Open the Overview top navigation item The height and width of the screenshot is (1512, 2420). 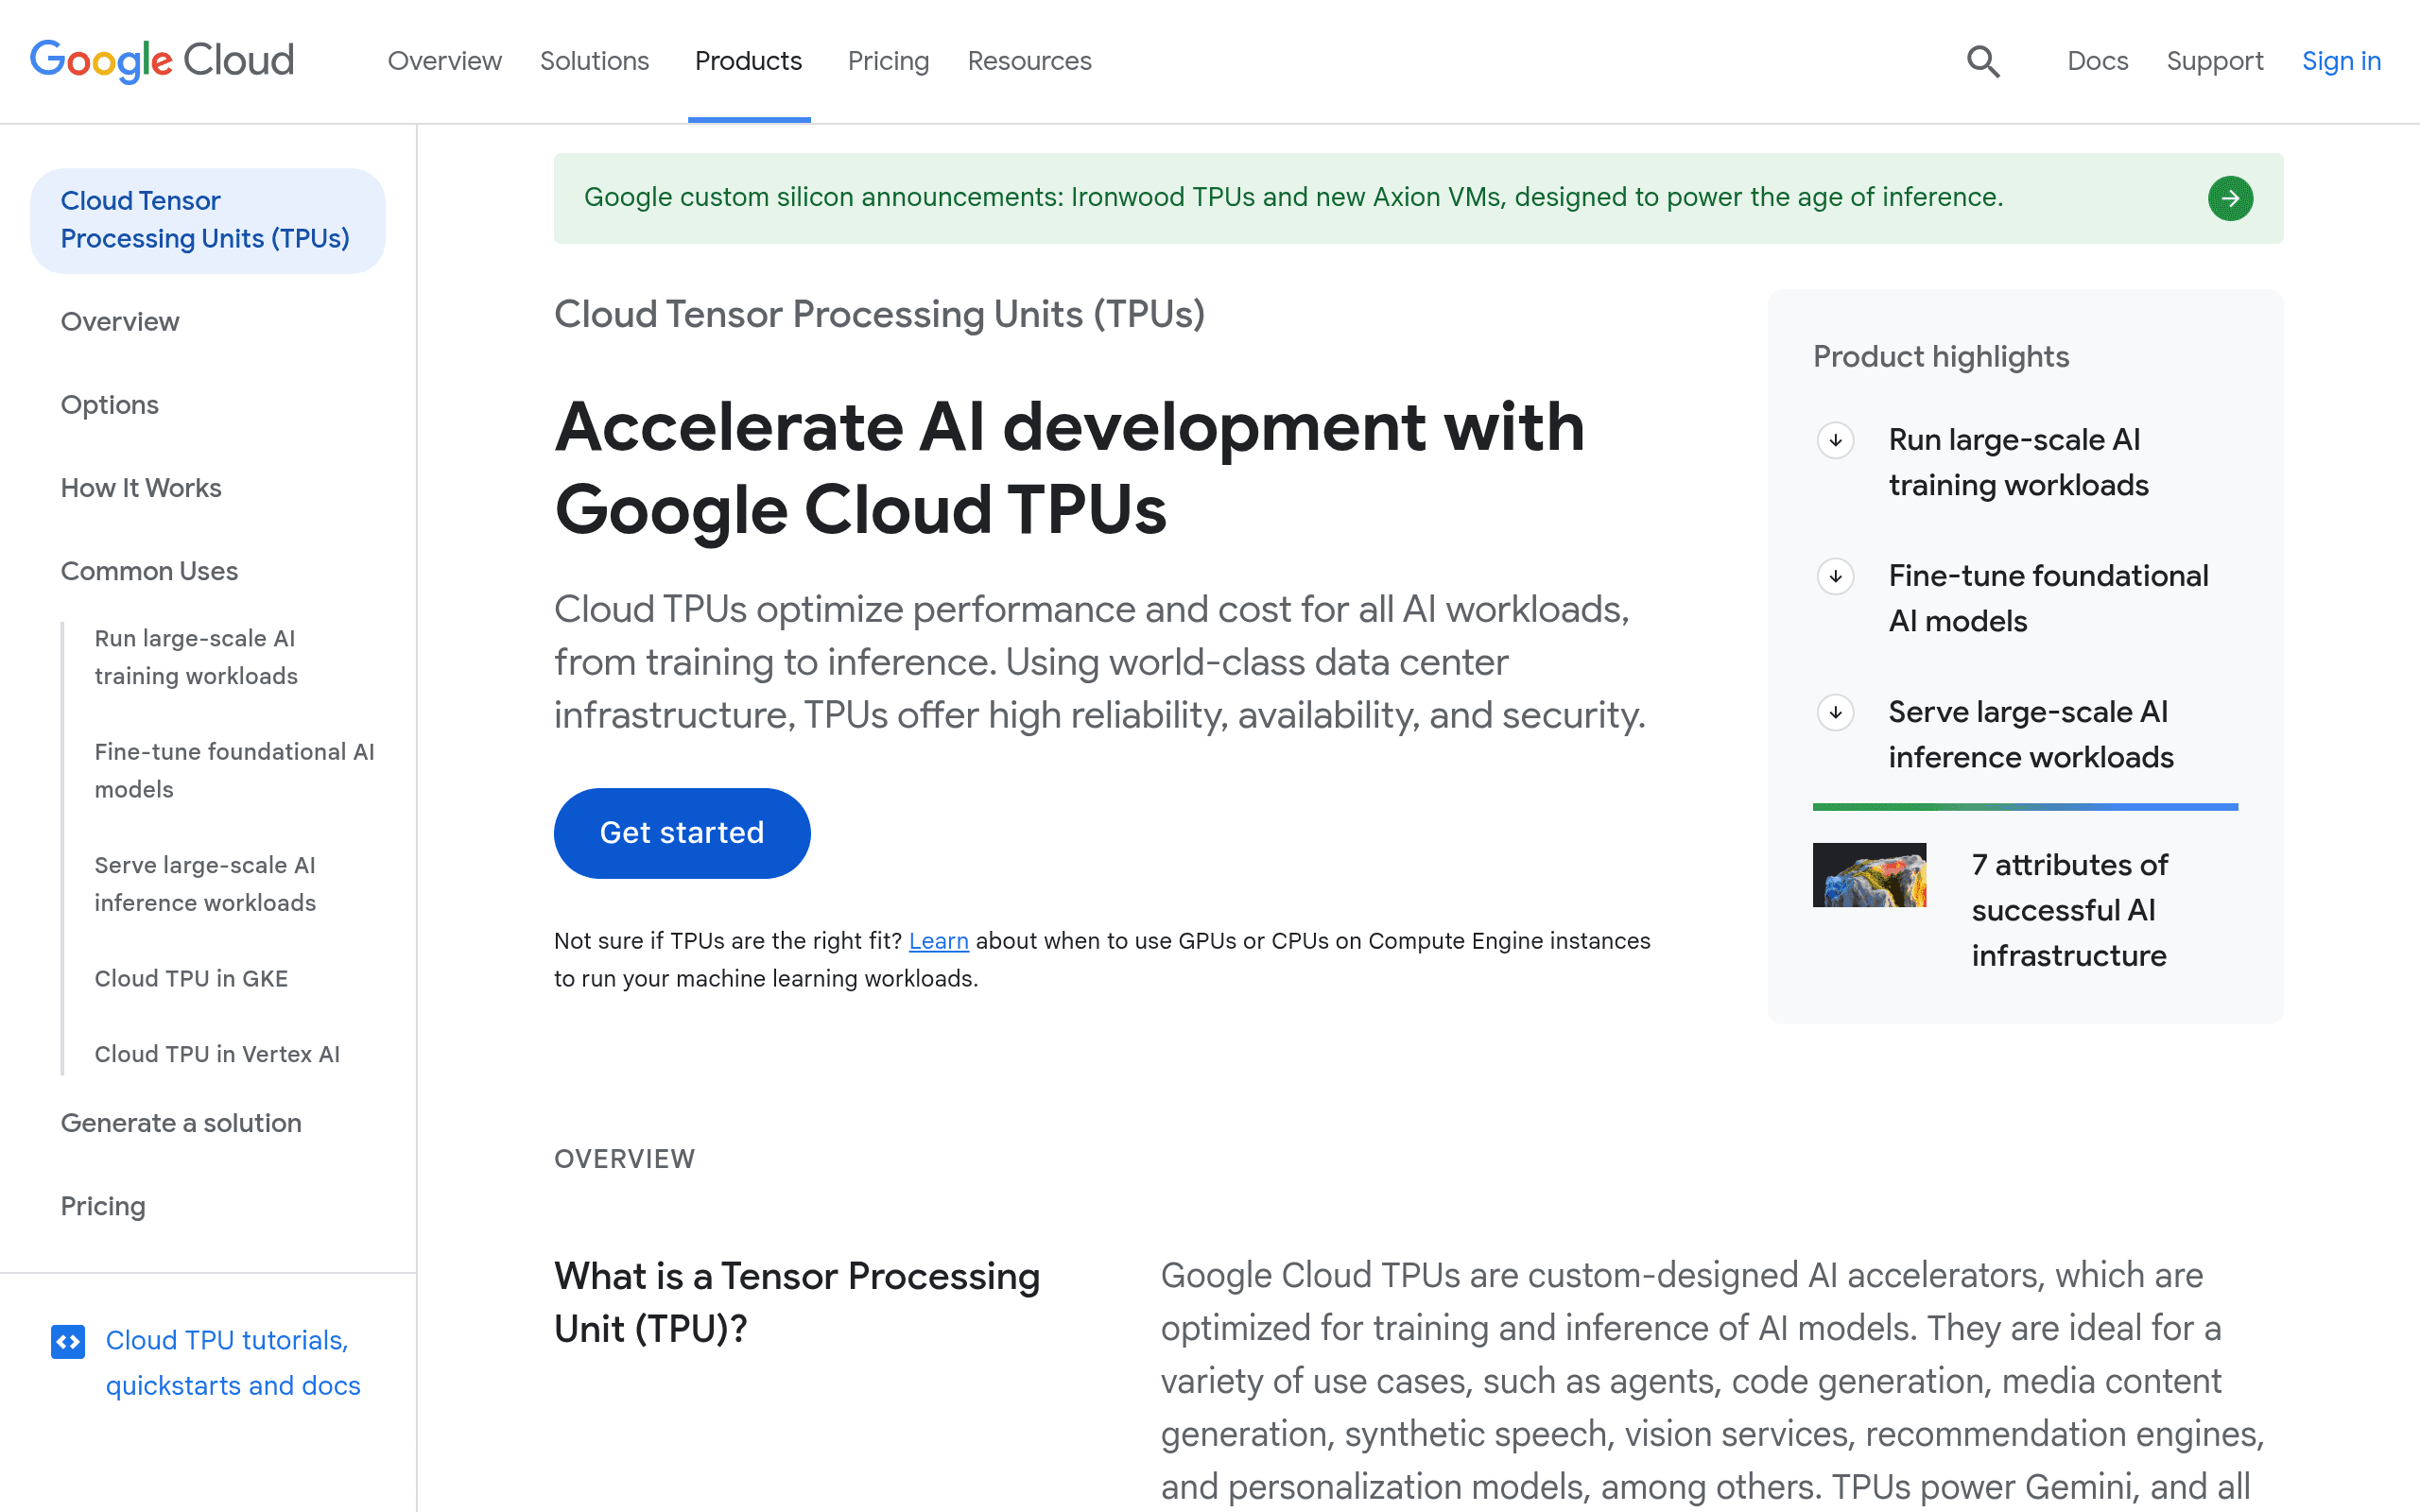click(x=445, y=61)
